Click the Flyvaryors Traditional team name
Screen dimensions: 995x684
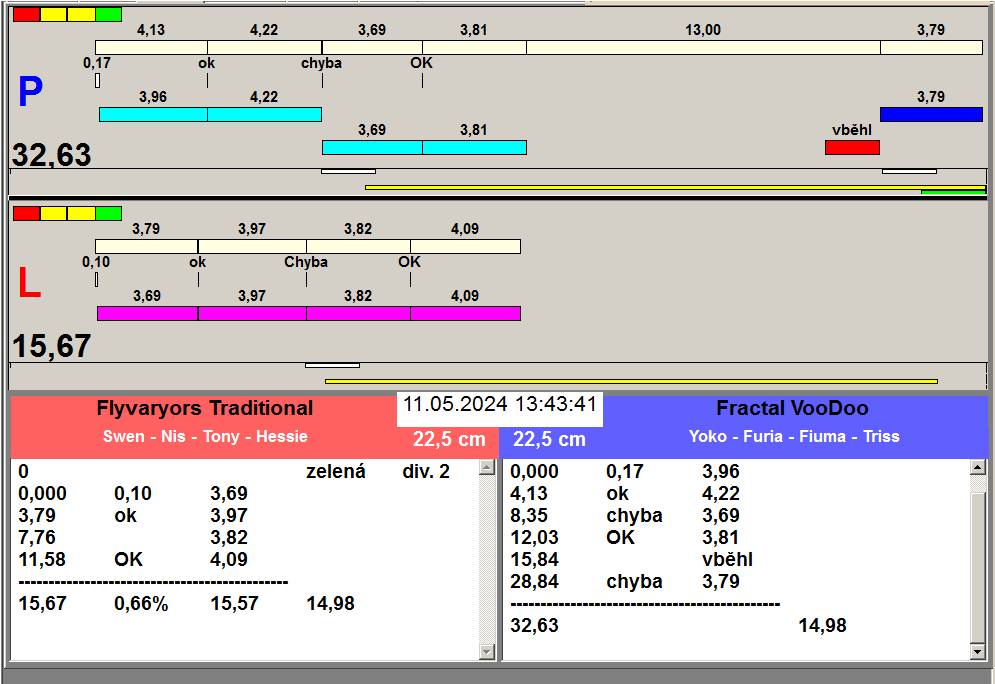(204, 408)
